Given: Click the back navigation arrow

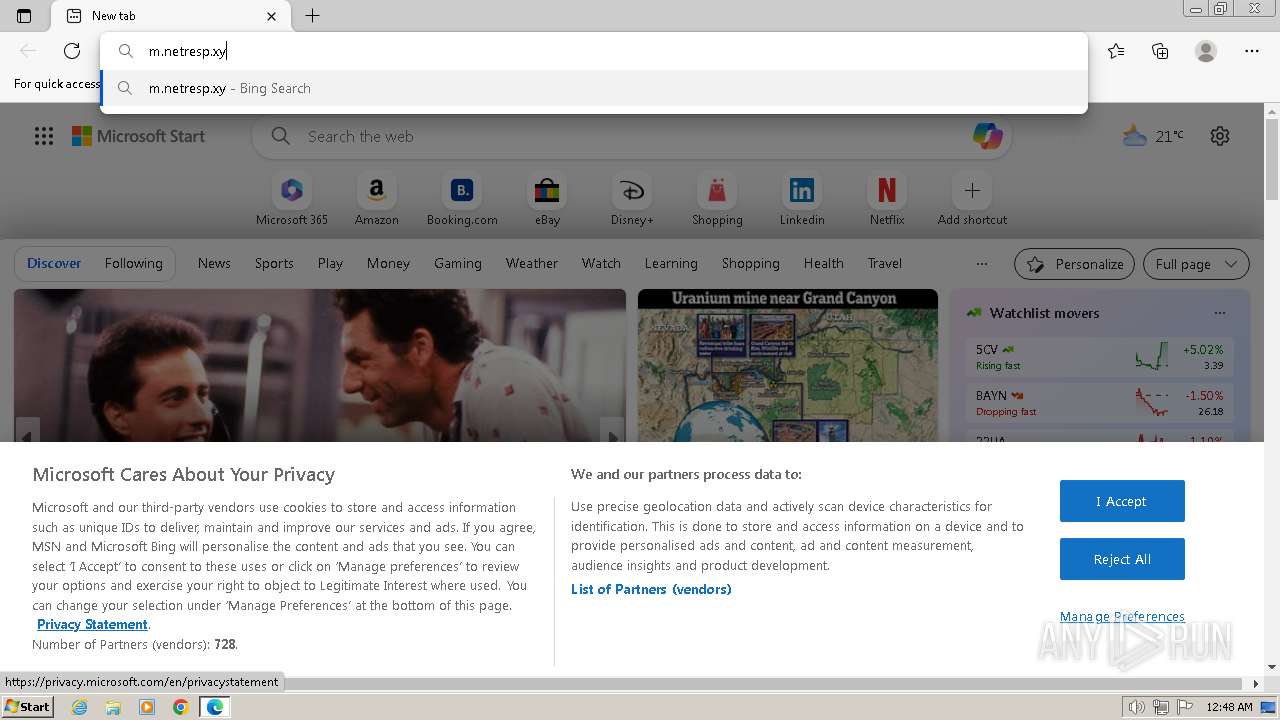Looking at the screenshot, I should point(28,51).
